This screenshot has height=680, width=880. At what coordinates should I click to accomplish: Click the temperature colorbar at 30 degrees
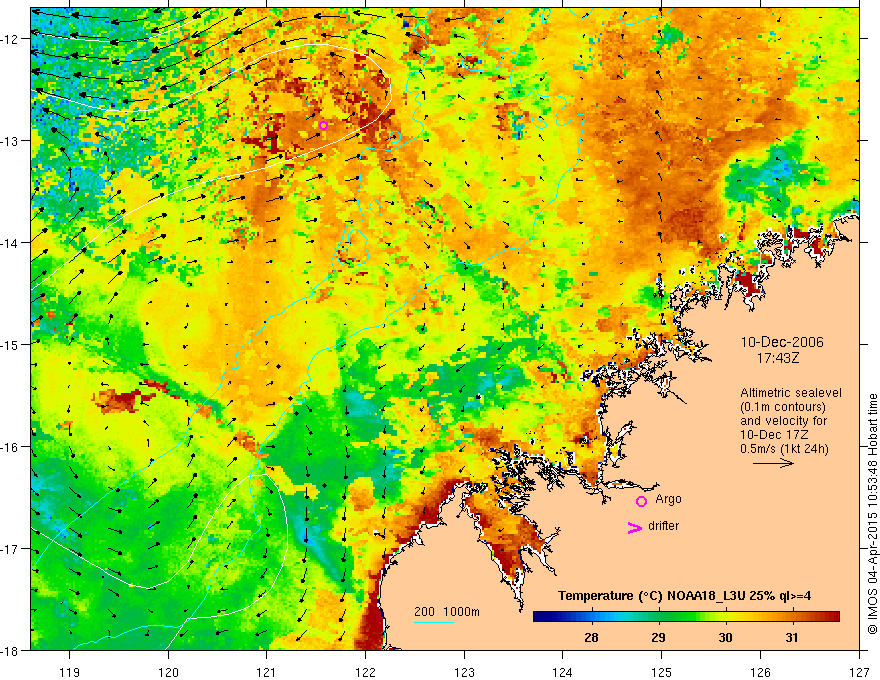click(725, 617)
